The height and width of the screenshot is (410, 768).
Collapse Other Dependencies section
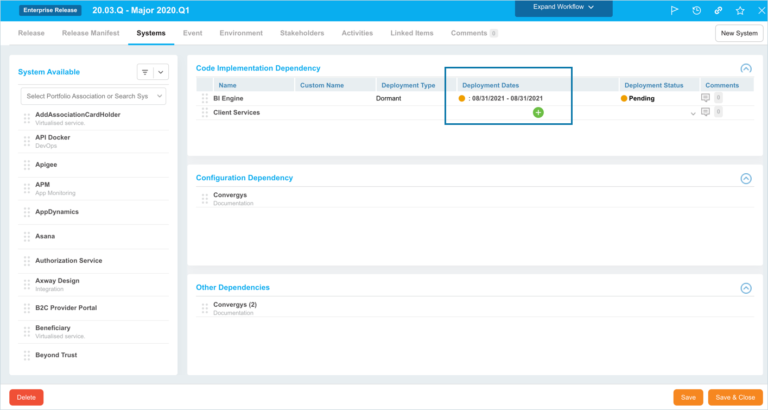[745, 288]
